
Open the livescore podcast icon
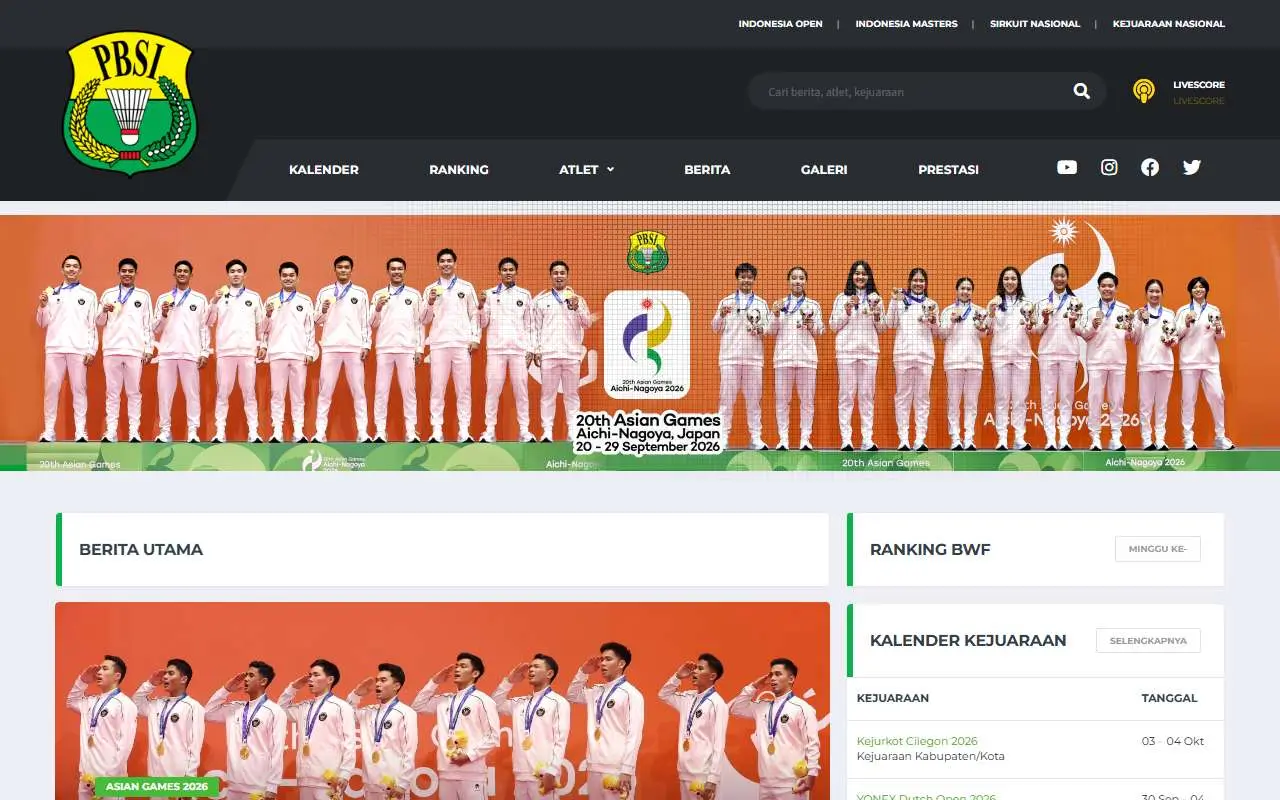click(x=1143, y=91)
